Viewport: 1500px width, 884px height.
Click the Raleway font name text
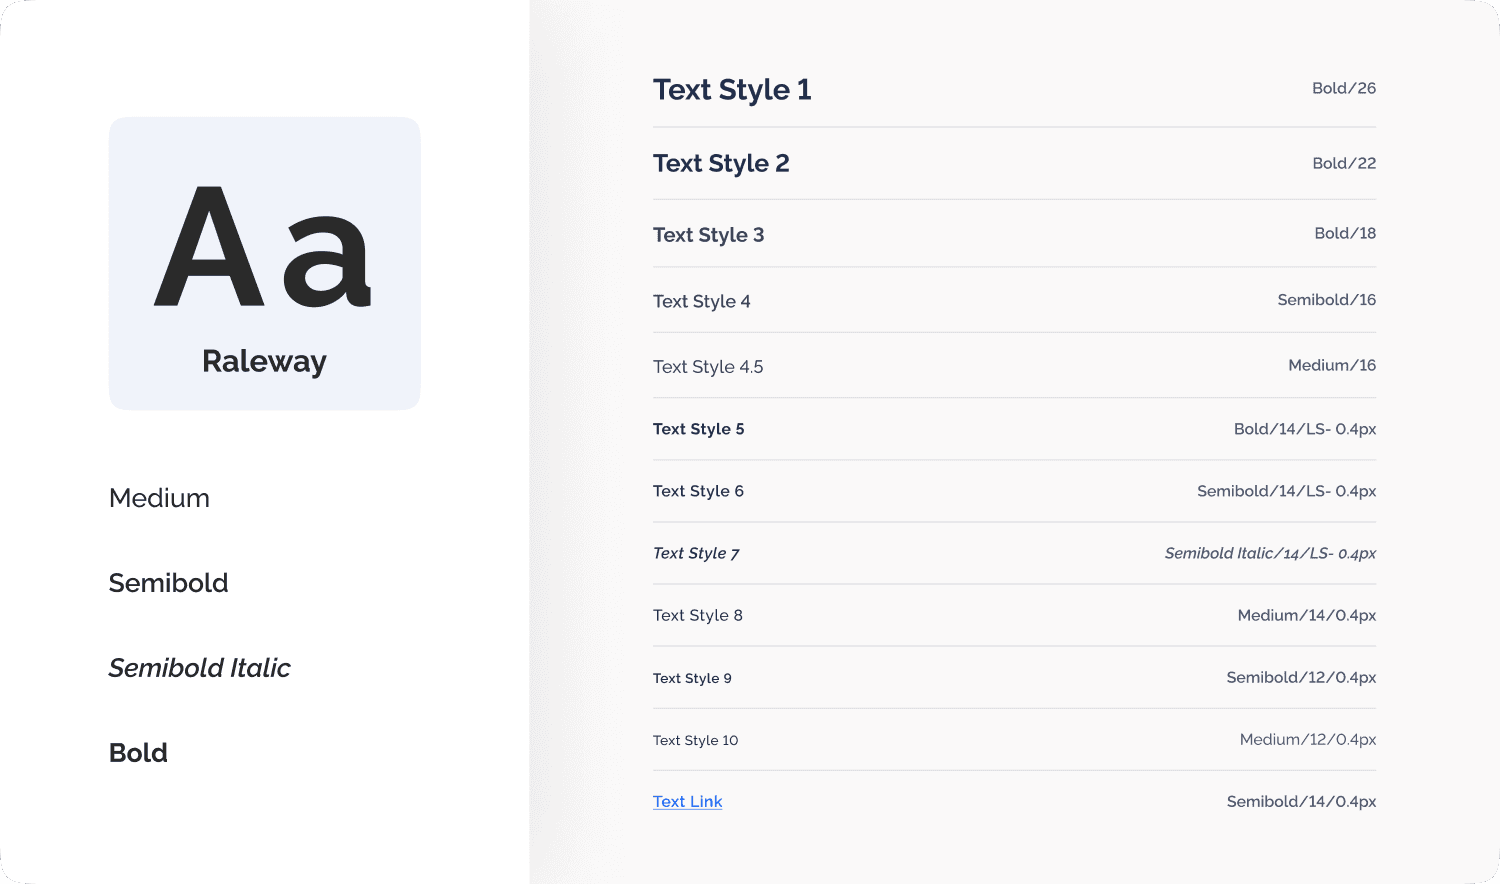coord(264,361)
